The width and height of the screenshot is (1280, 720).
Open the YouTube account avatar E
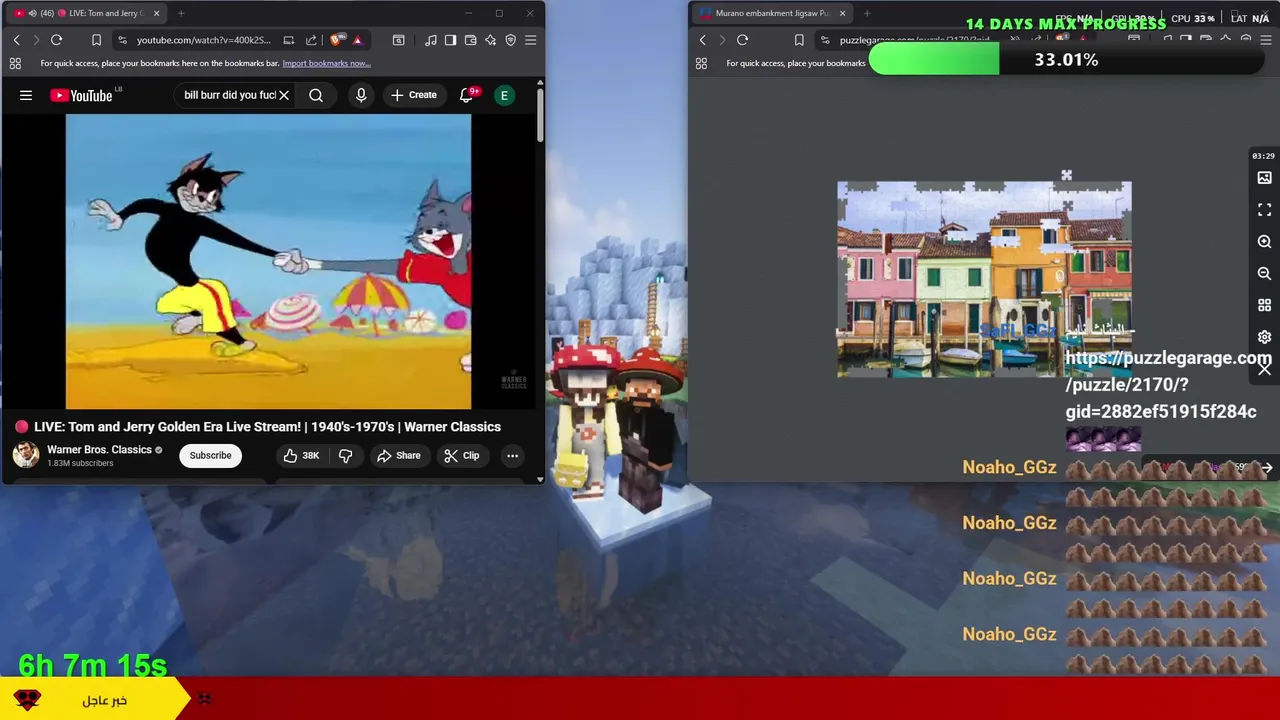[x=504, y=95]
